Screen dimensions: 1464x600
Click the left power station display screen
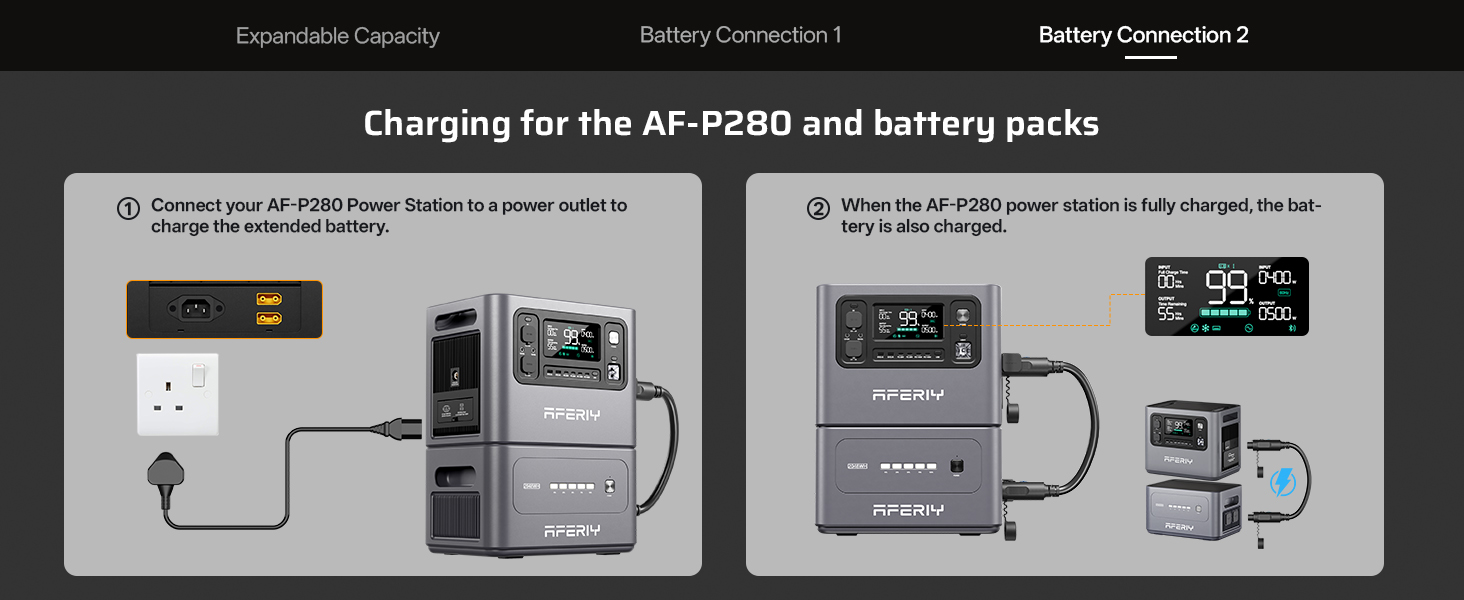[572, 340]
